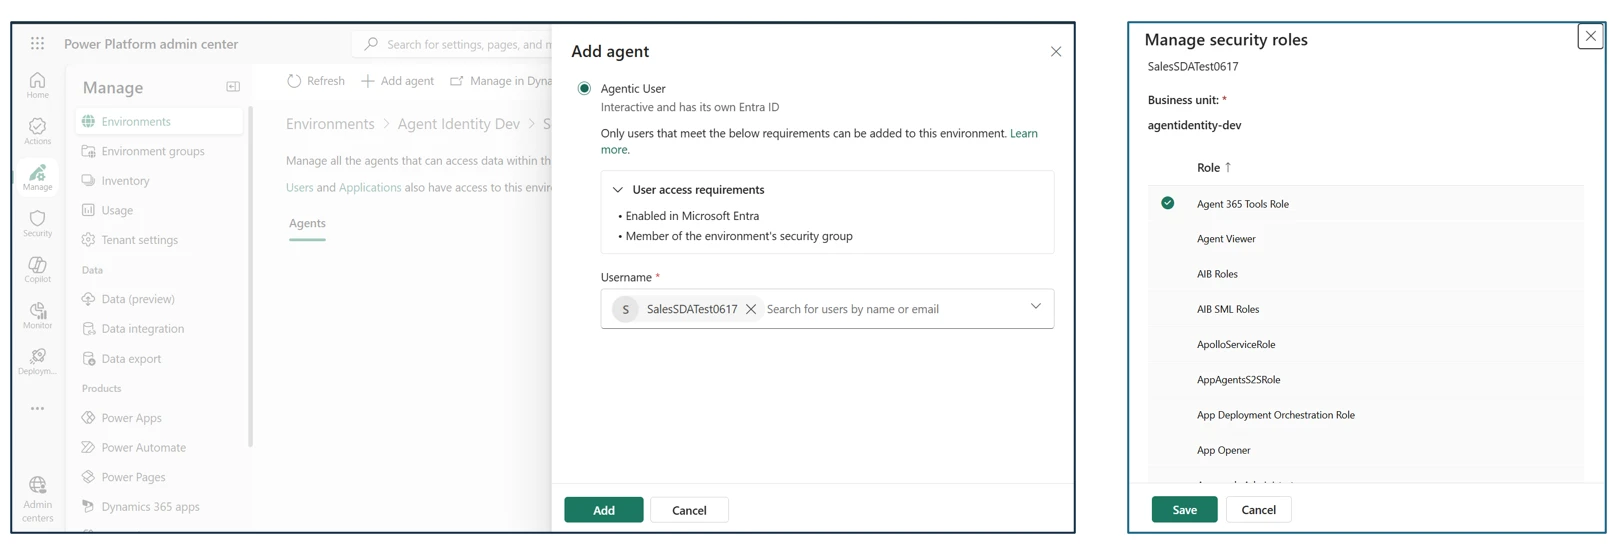This screenshot has width=1617, height=544.
Task: Open Actions in the left rail
Action: click(37, 131)
